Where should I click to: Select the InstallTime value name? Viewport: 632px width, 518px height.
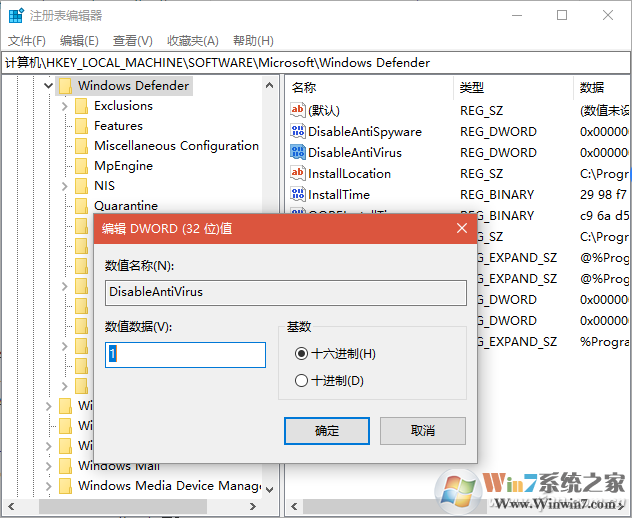(339, 194)
